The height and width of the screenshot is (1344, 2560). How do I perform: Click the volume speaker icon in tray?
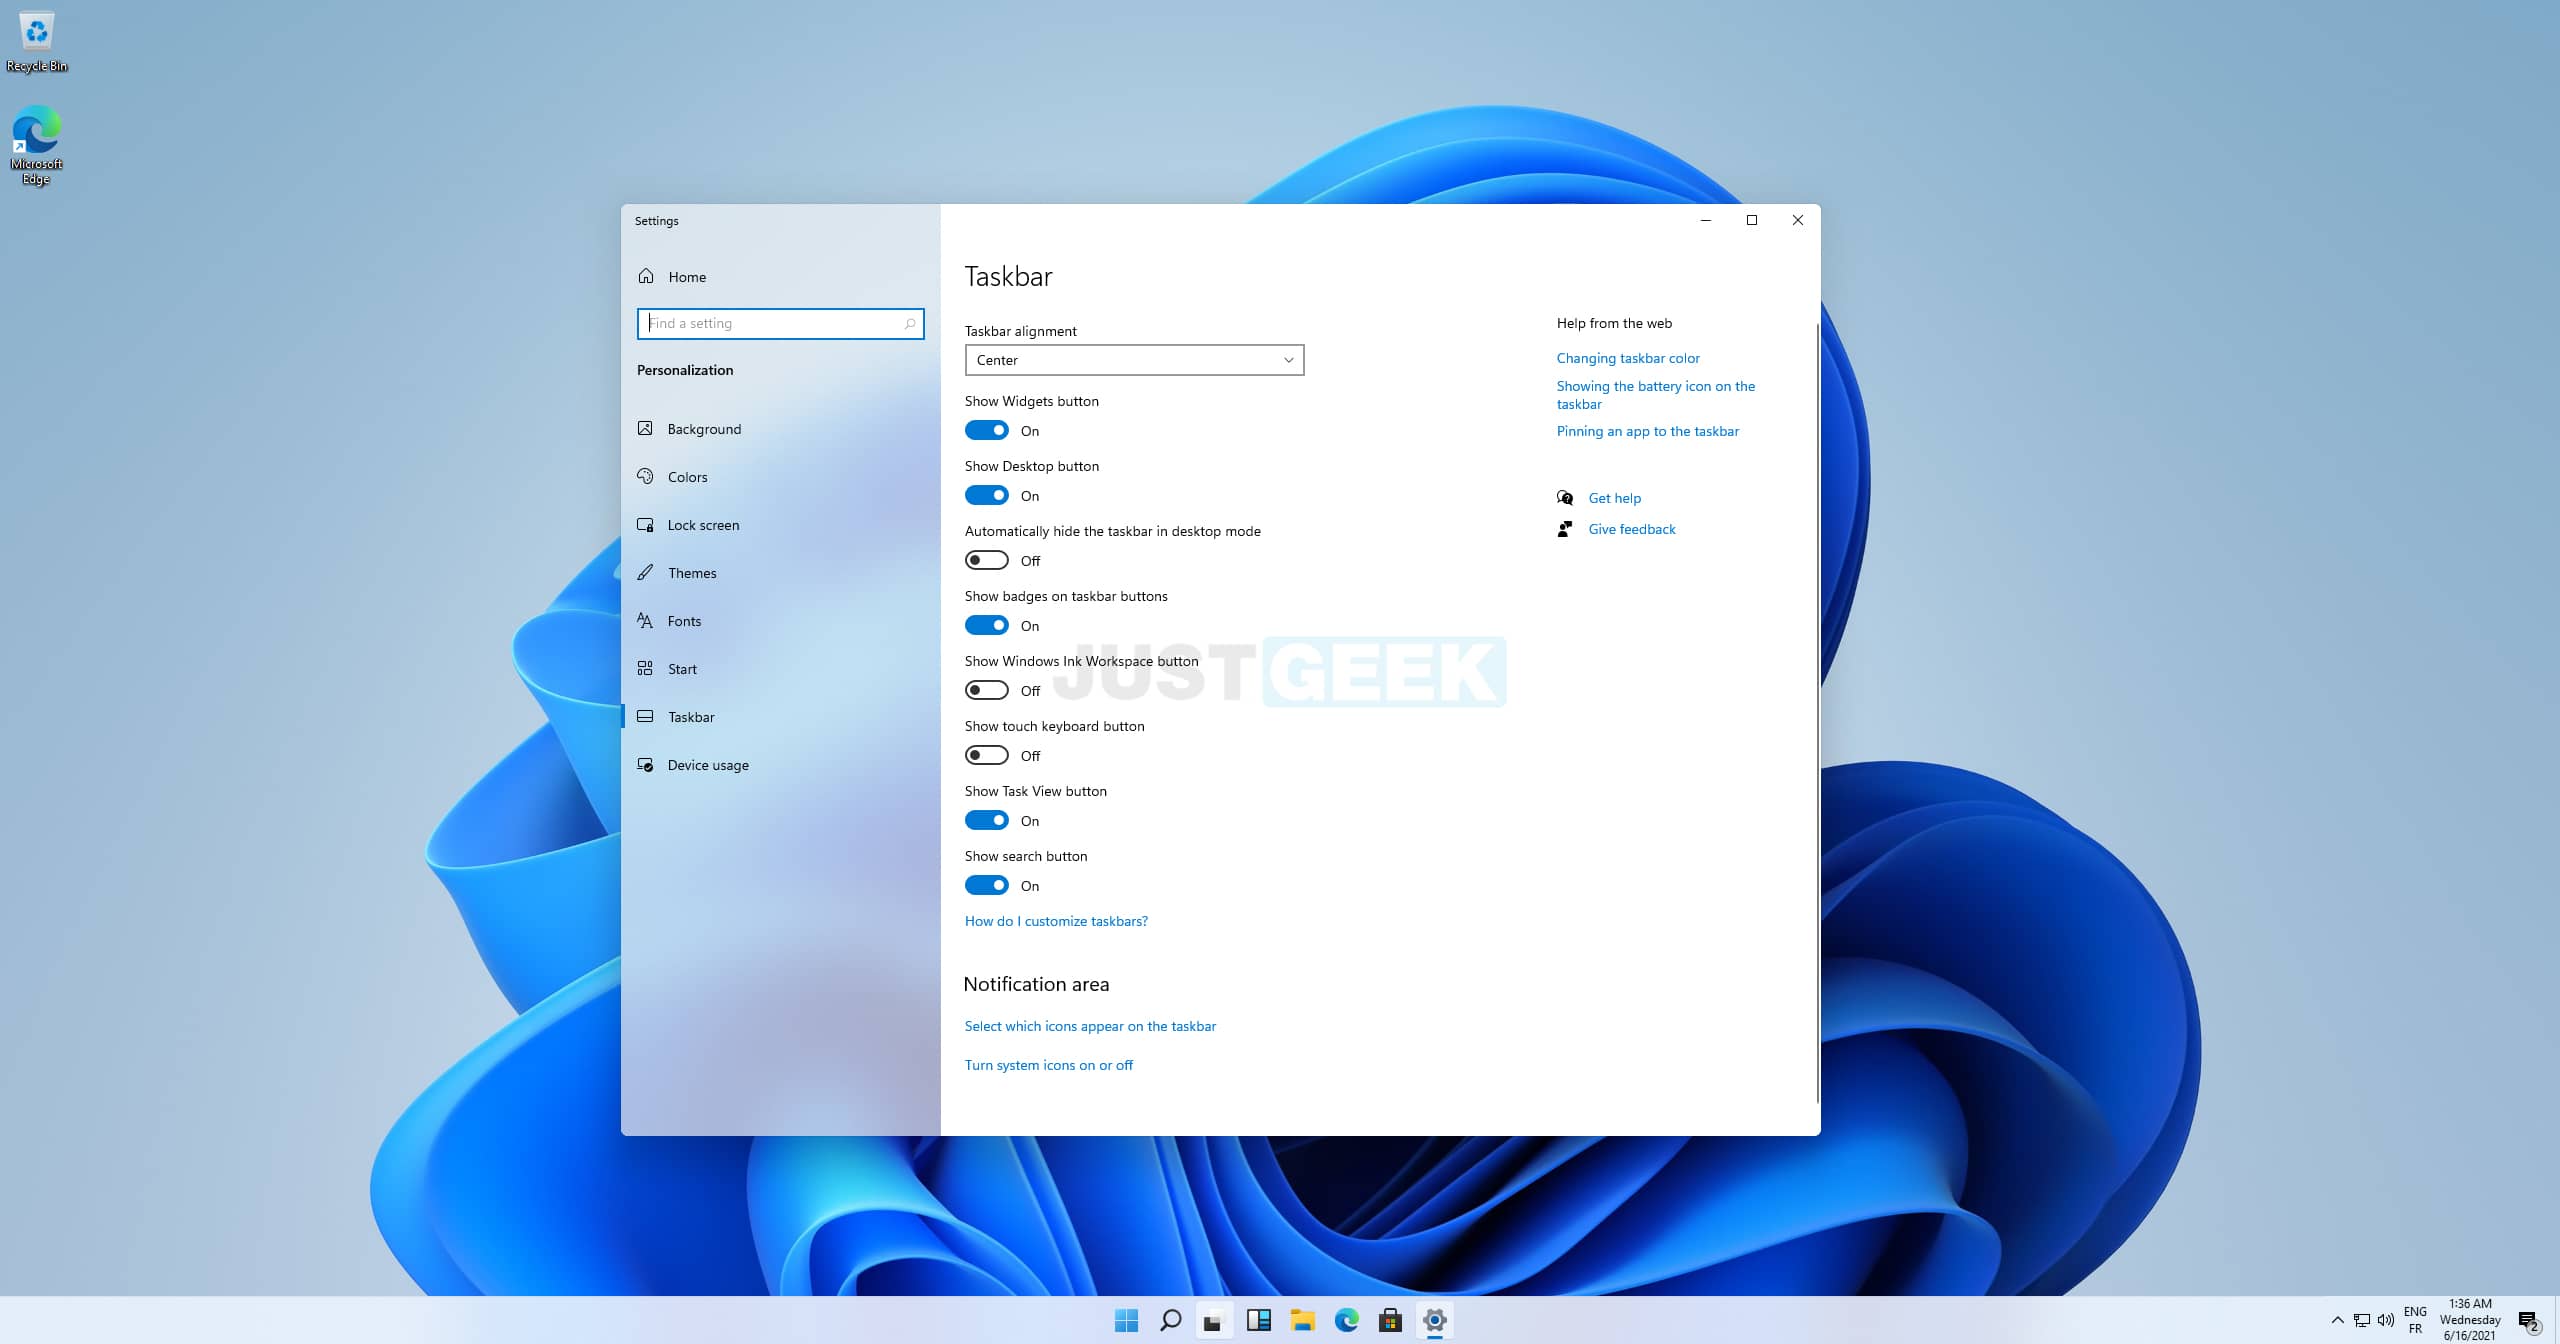2386,1320
